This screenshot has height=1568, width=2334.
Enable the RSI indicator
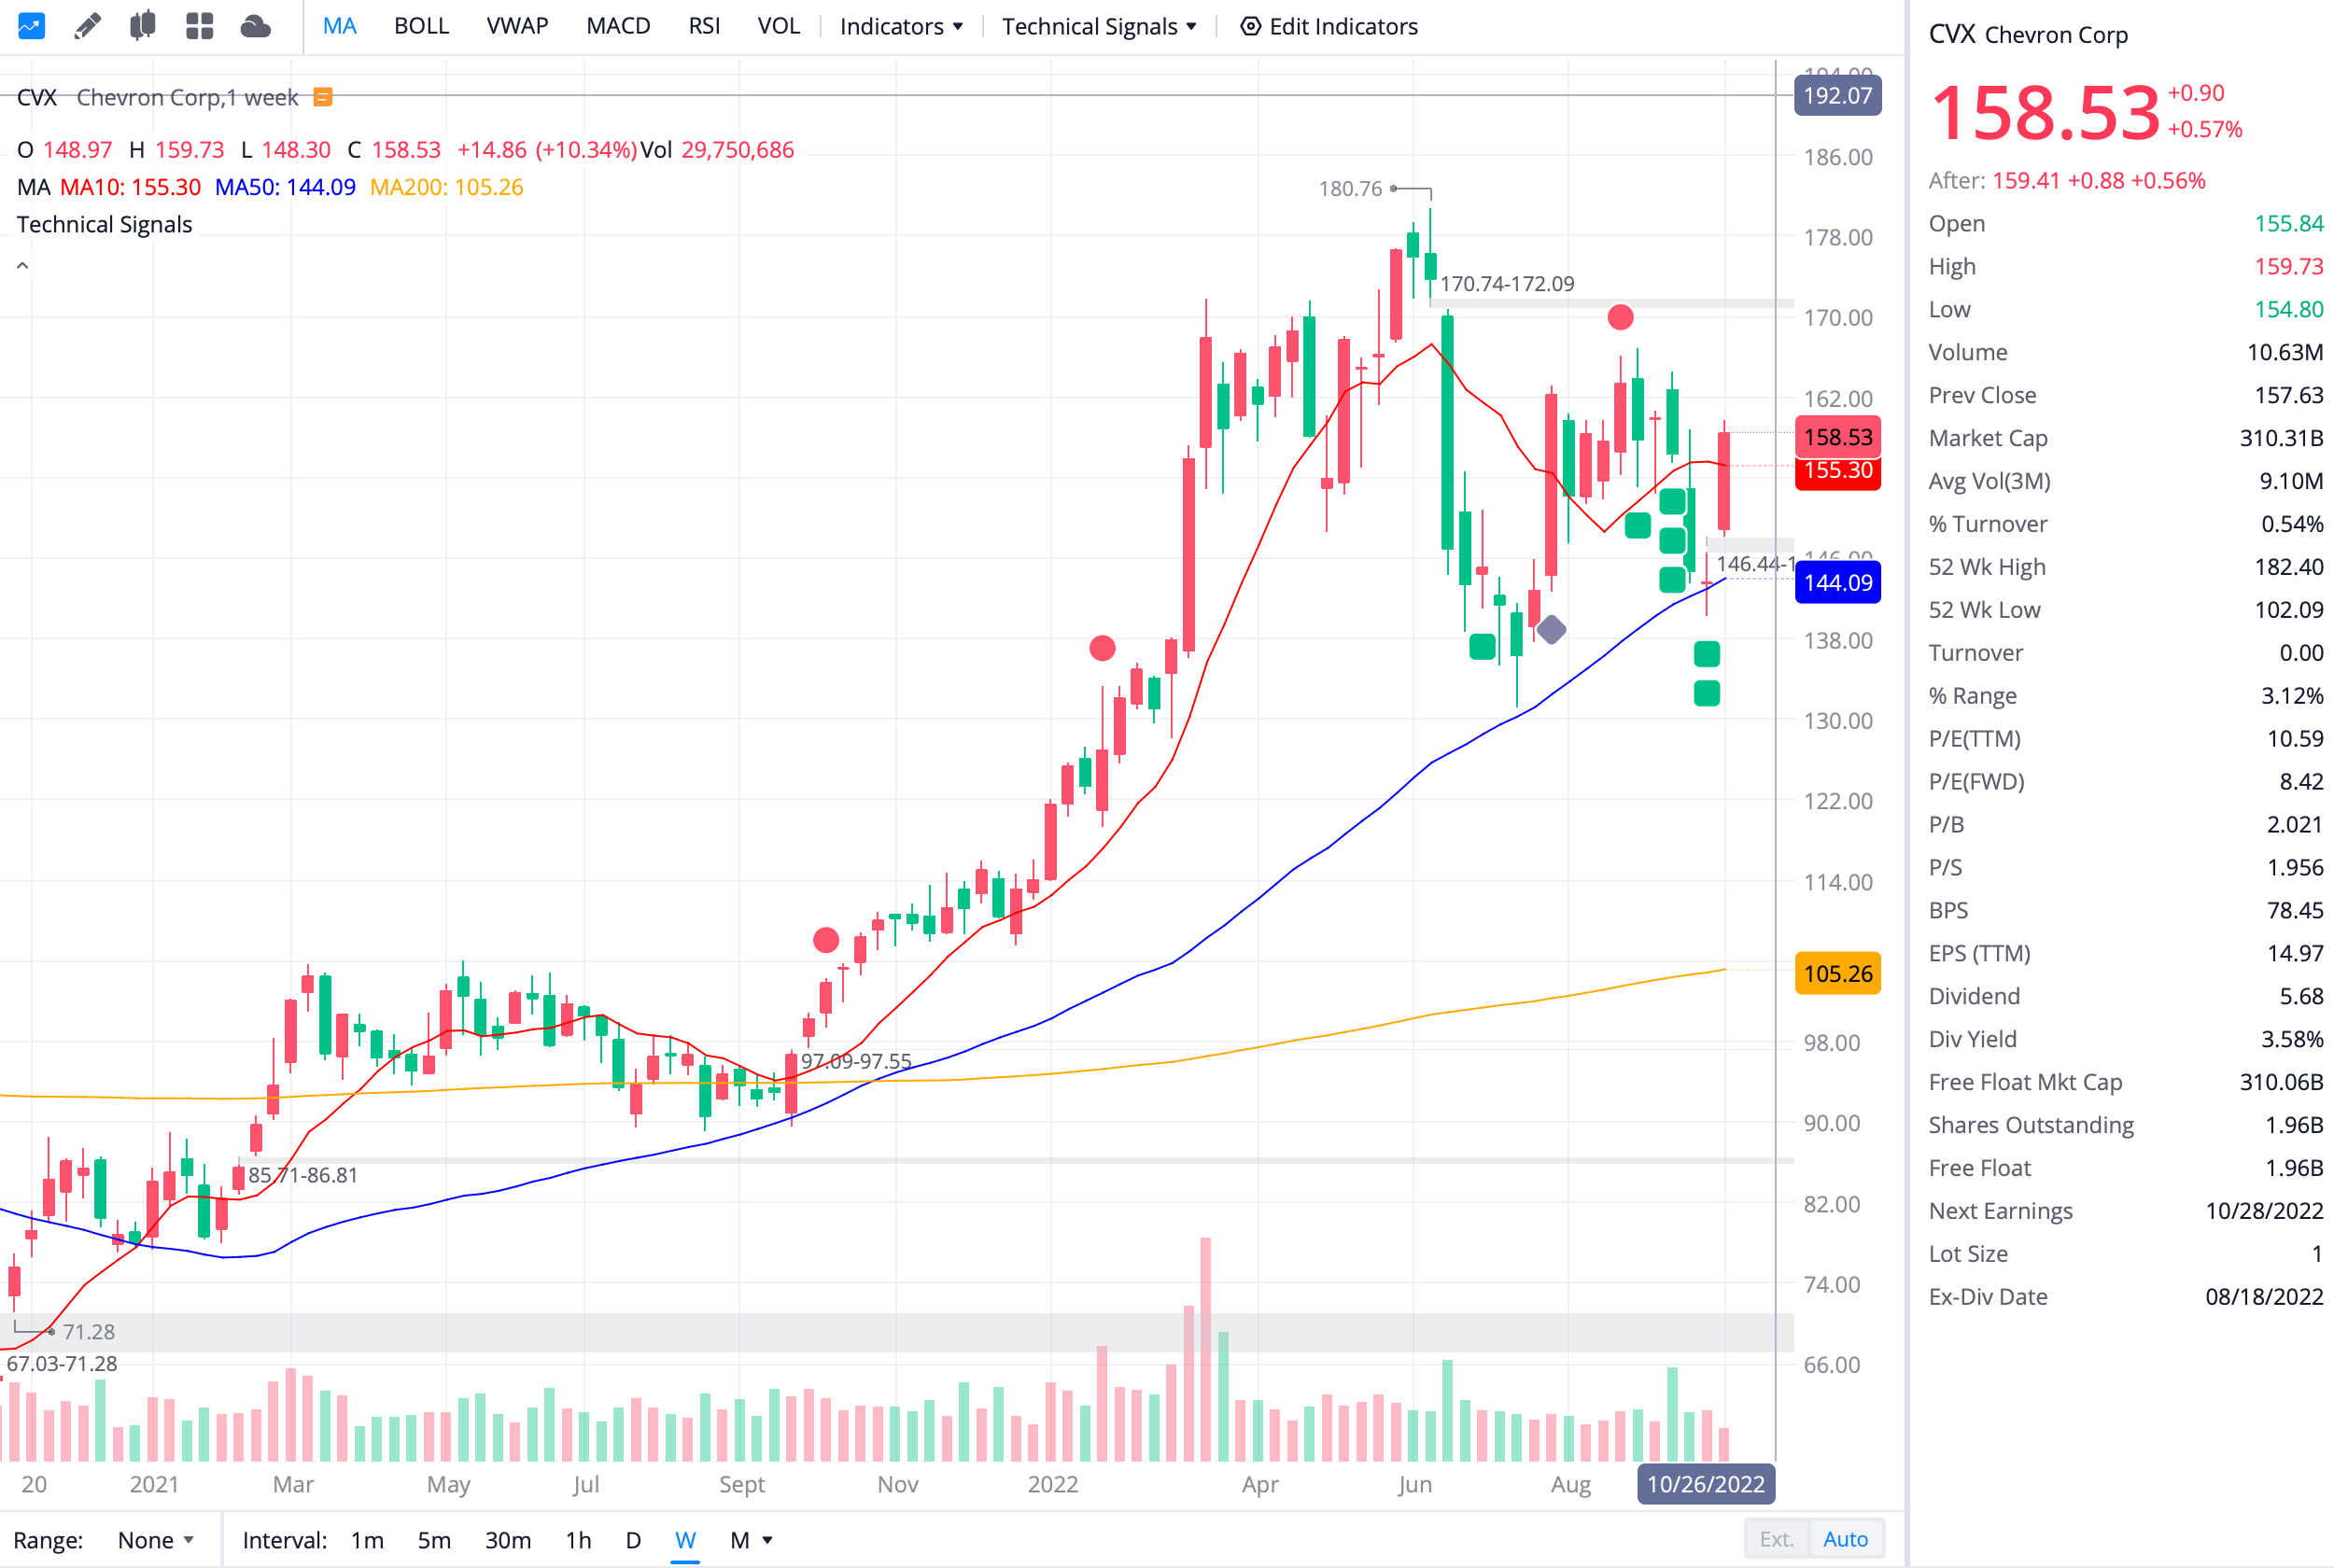(x=704, y=26)
